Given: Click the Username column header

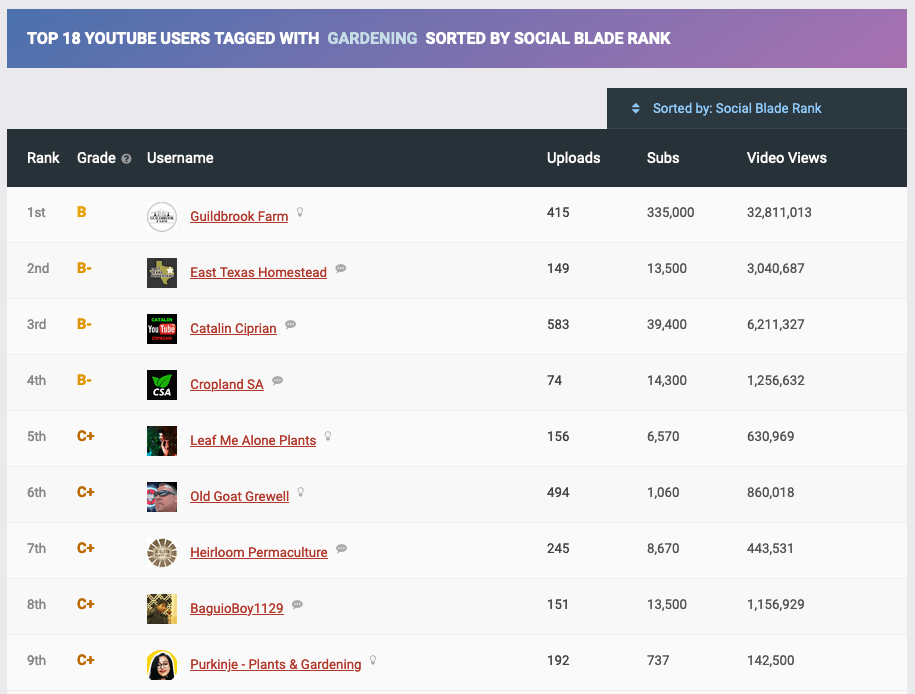Looking at the screenshot, I should tap(180, 158).
